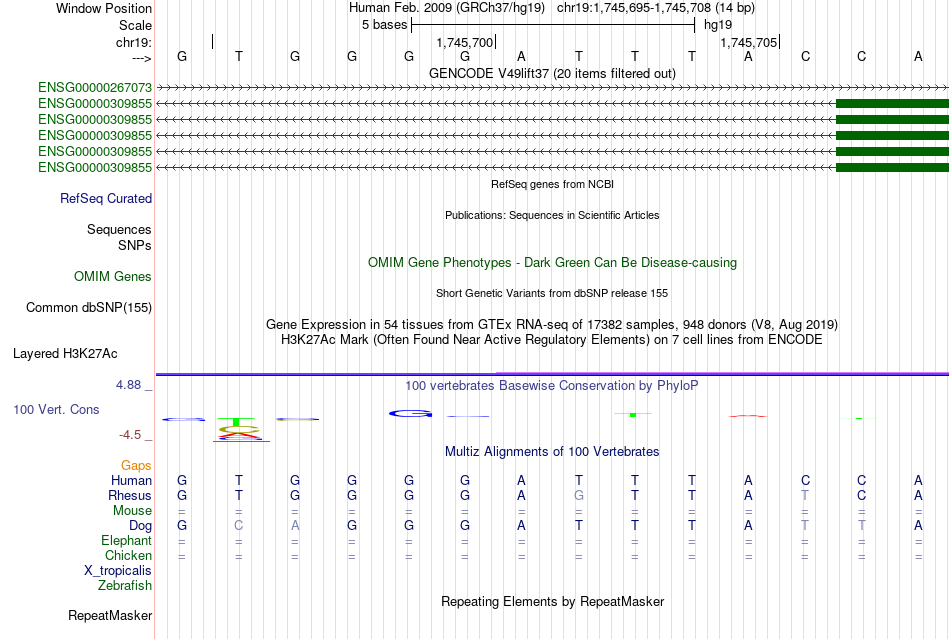Click the H3K27Ac Mark ENCODE track title
Viewport: 950px width, 639px height.
(x=552, y=340)
